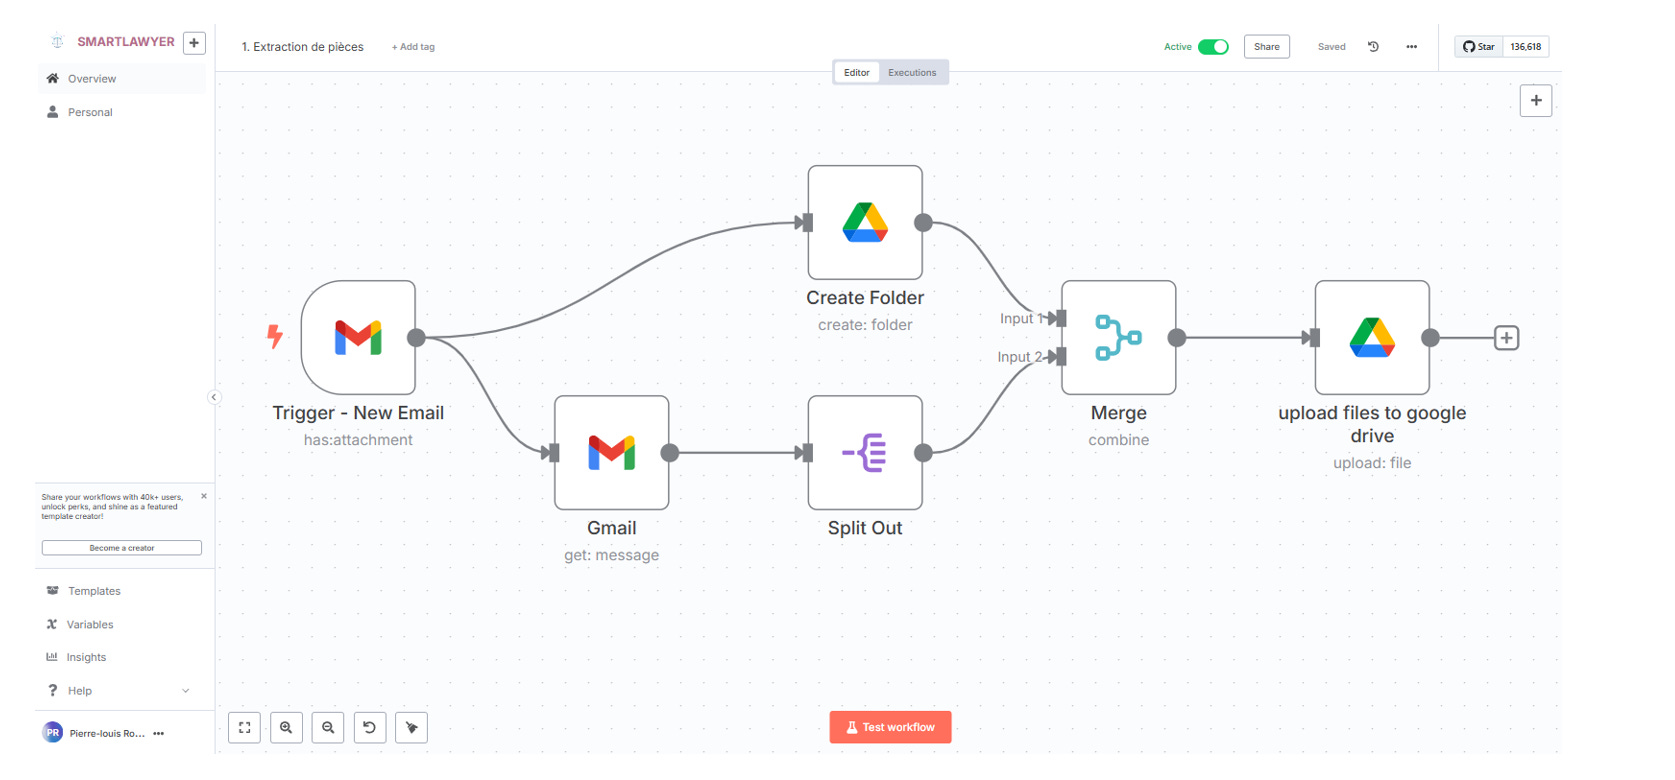Screen dimensions: 1675x780
Task: Click the Merge node Input 1 connector
Action: (1060, 318)
